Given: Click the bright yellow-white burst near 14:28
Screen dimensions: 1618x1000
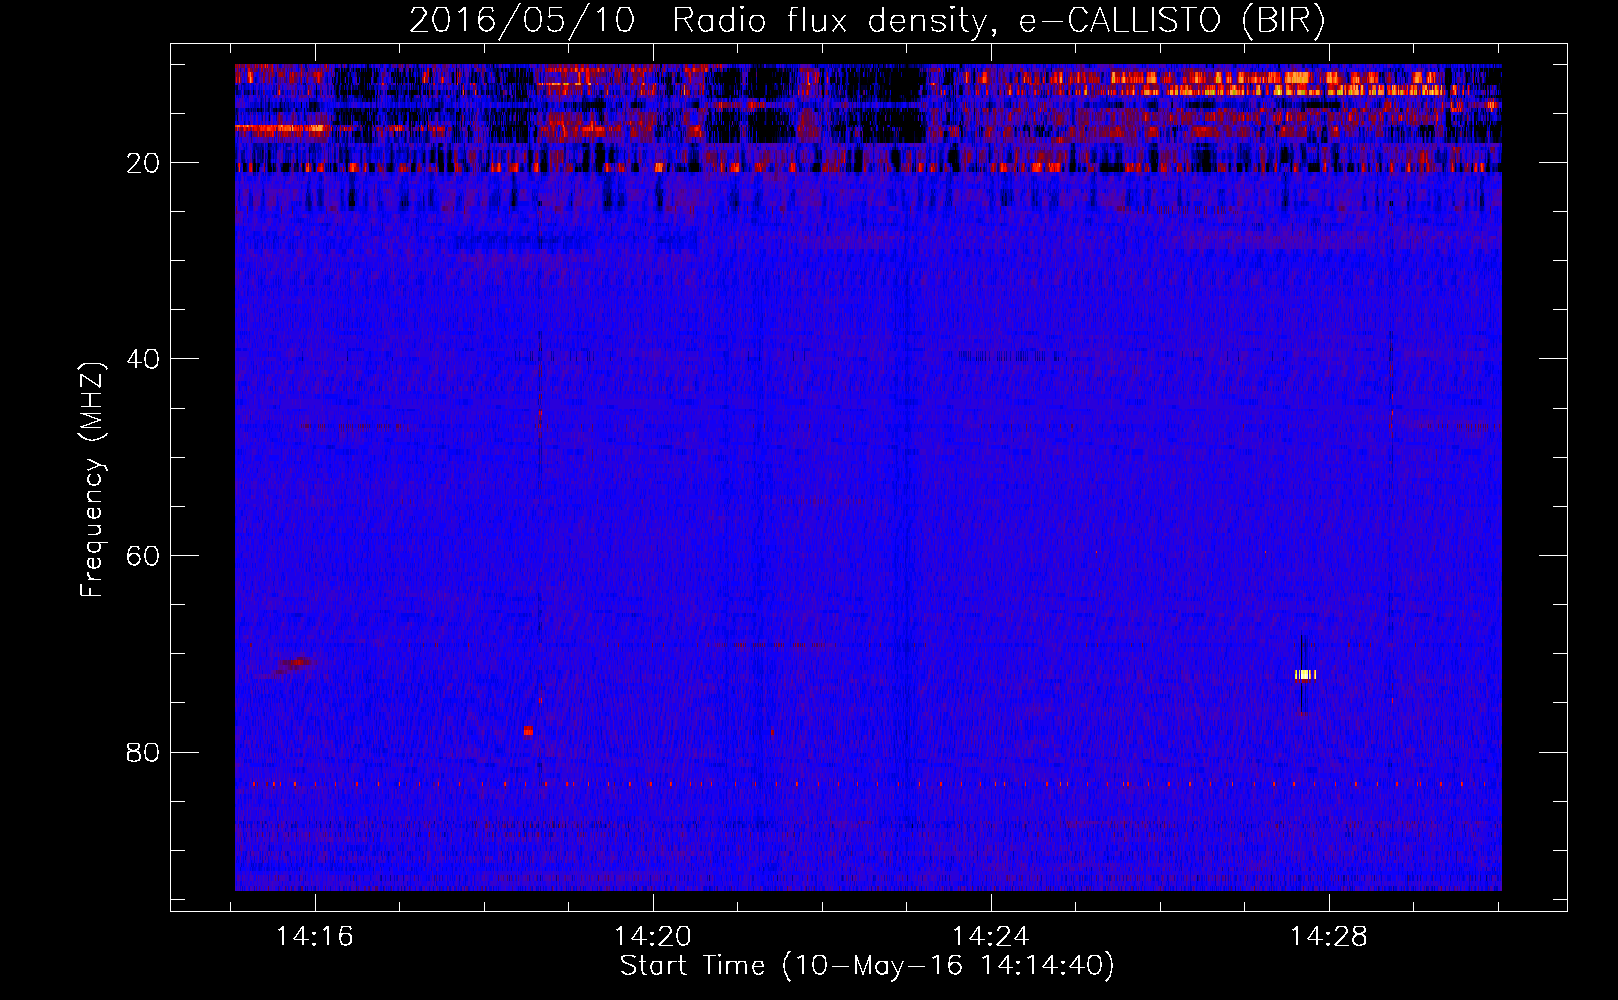Looking at the screenshot, I should 1305,675.
